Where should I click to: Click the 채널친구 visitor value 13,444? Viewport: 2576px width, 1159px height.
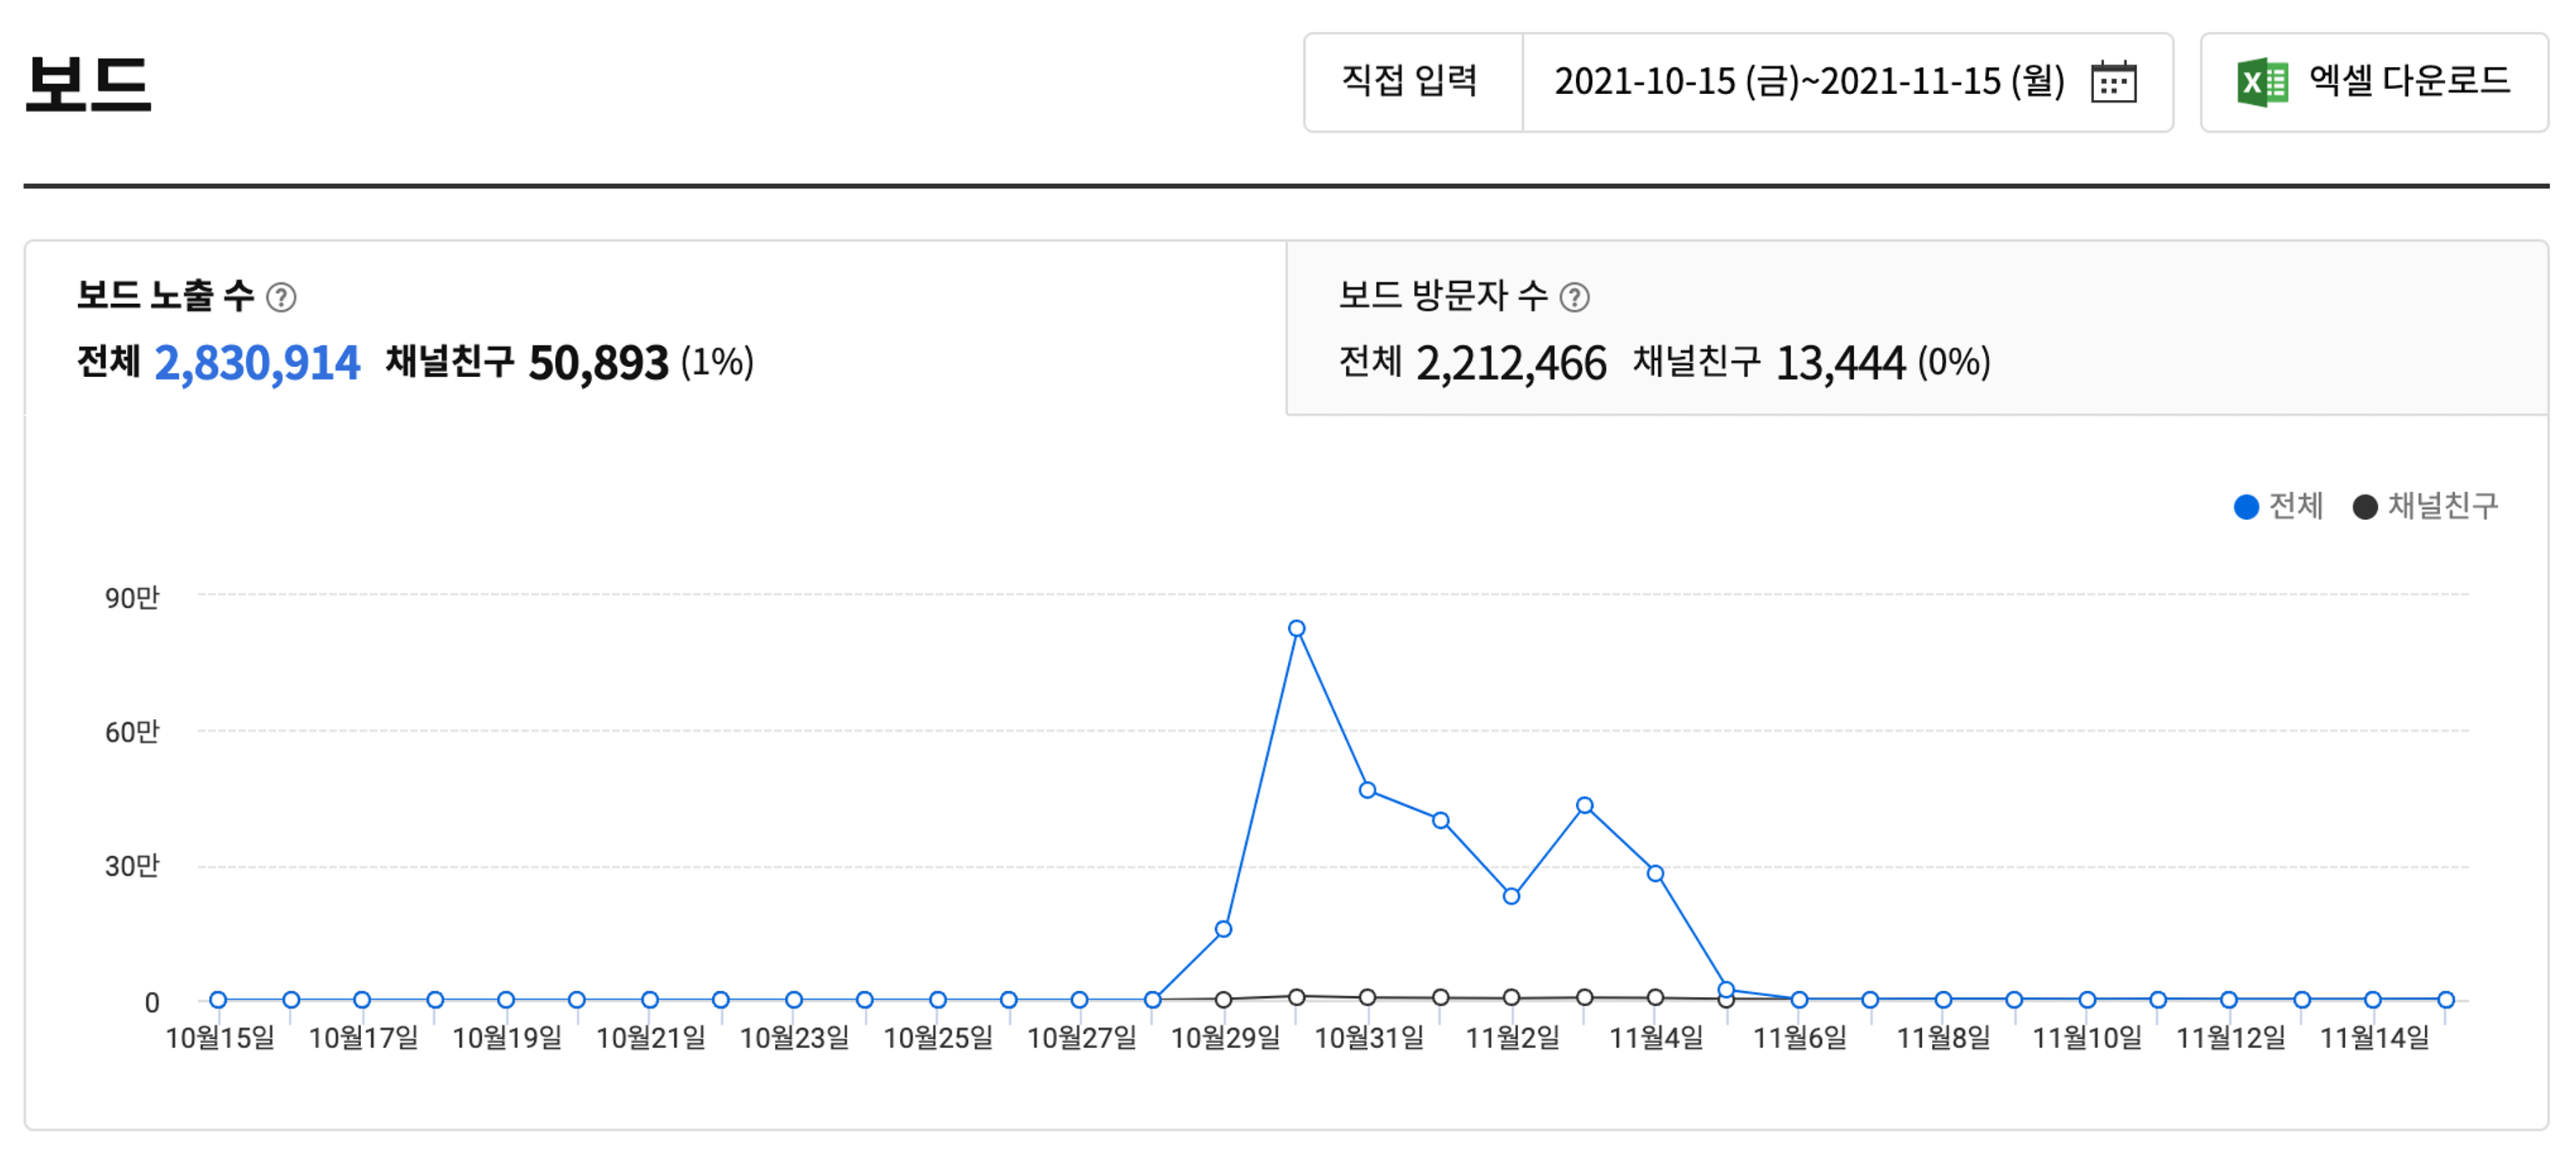[x=1840, y=363]
